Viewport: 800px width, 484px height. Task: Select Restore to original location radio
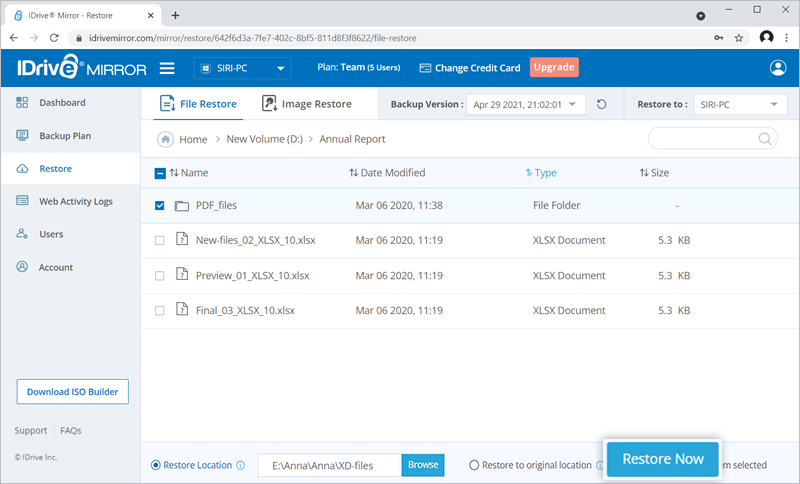click(474, 465)
